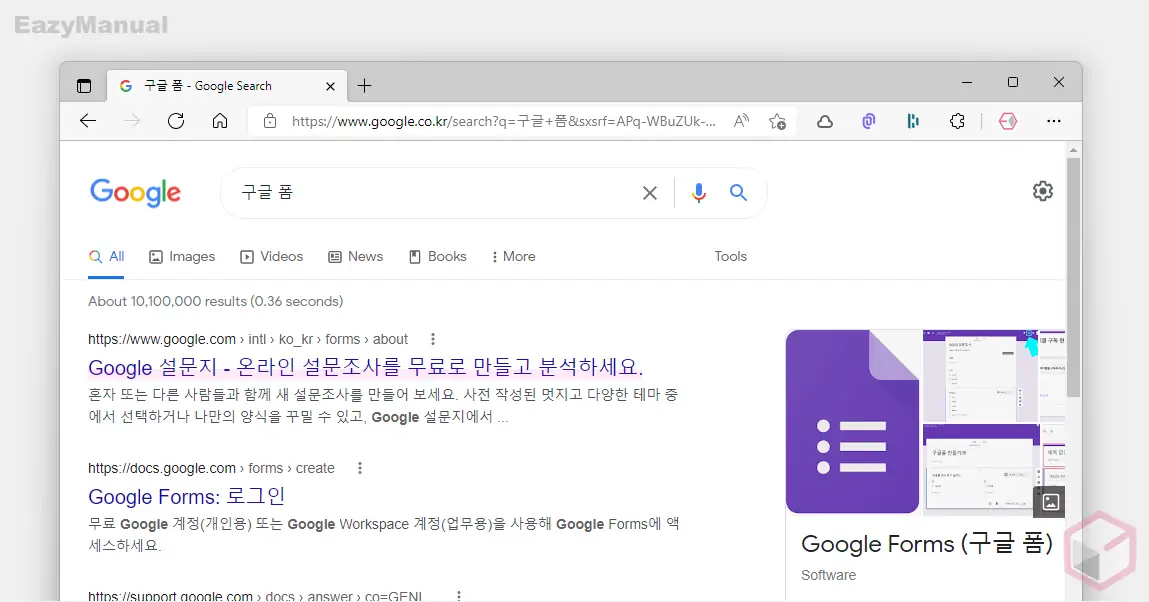Click the scrollbar up arrow
1149x602 pixels.
pyautogui.click(x=1074, y=150)
